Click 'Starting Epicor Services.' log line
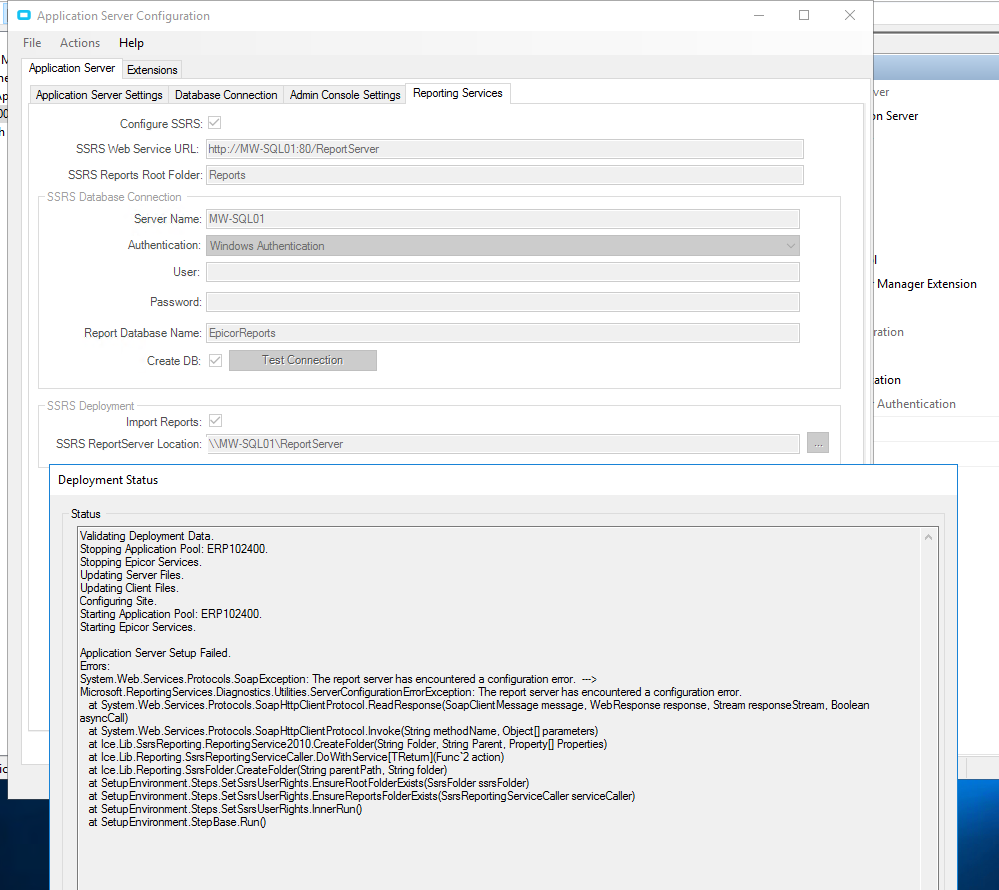Screen dimensions: 999x890 [x=138, y=627]
